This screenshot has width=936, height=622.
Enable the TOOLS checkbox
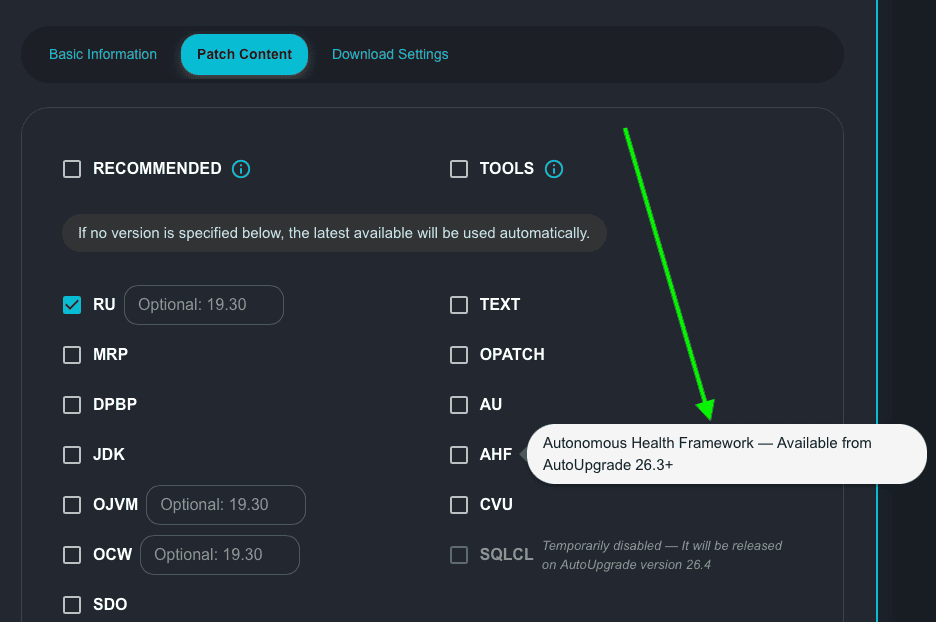point(459,169)
